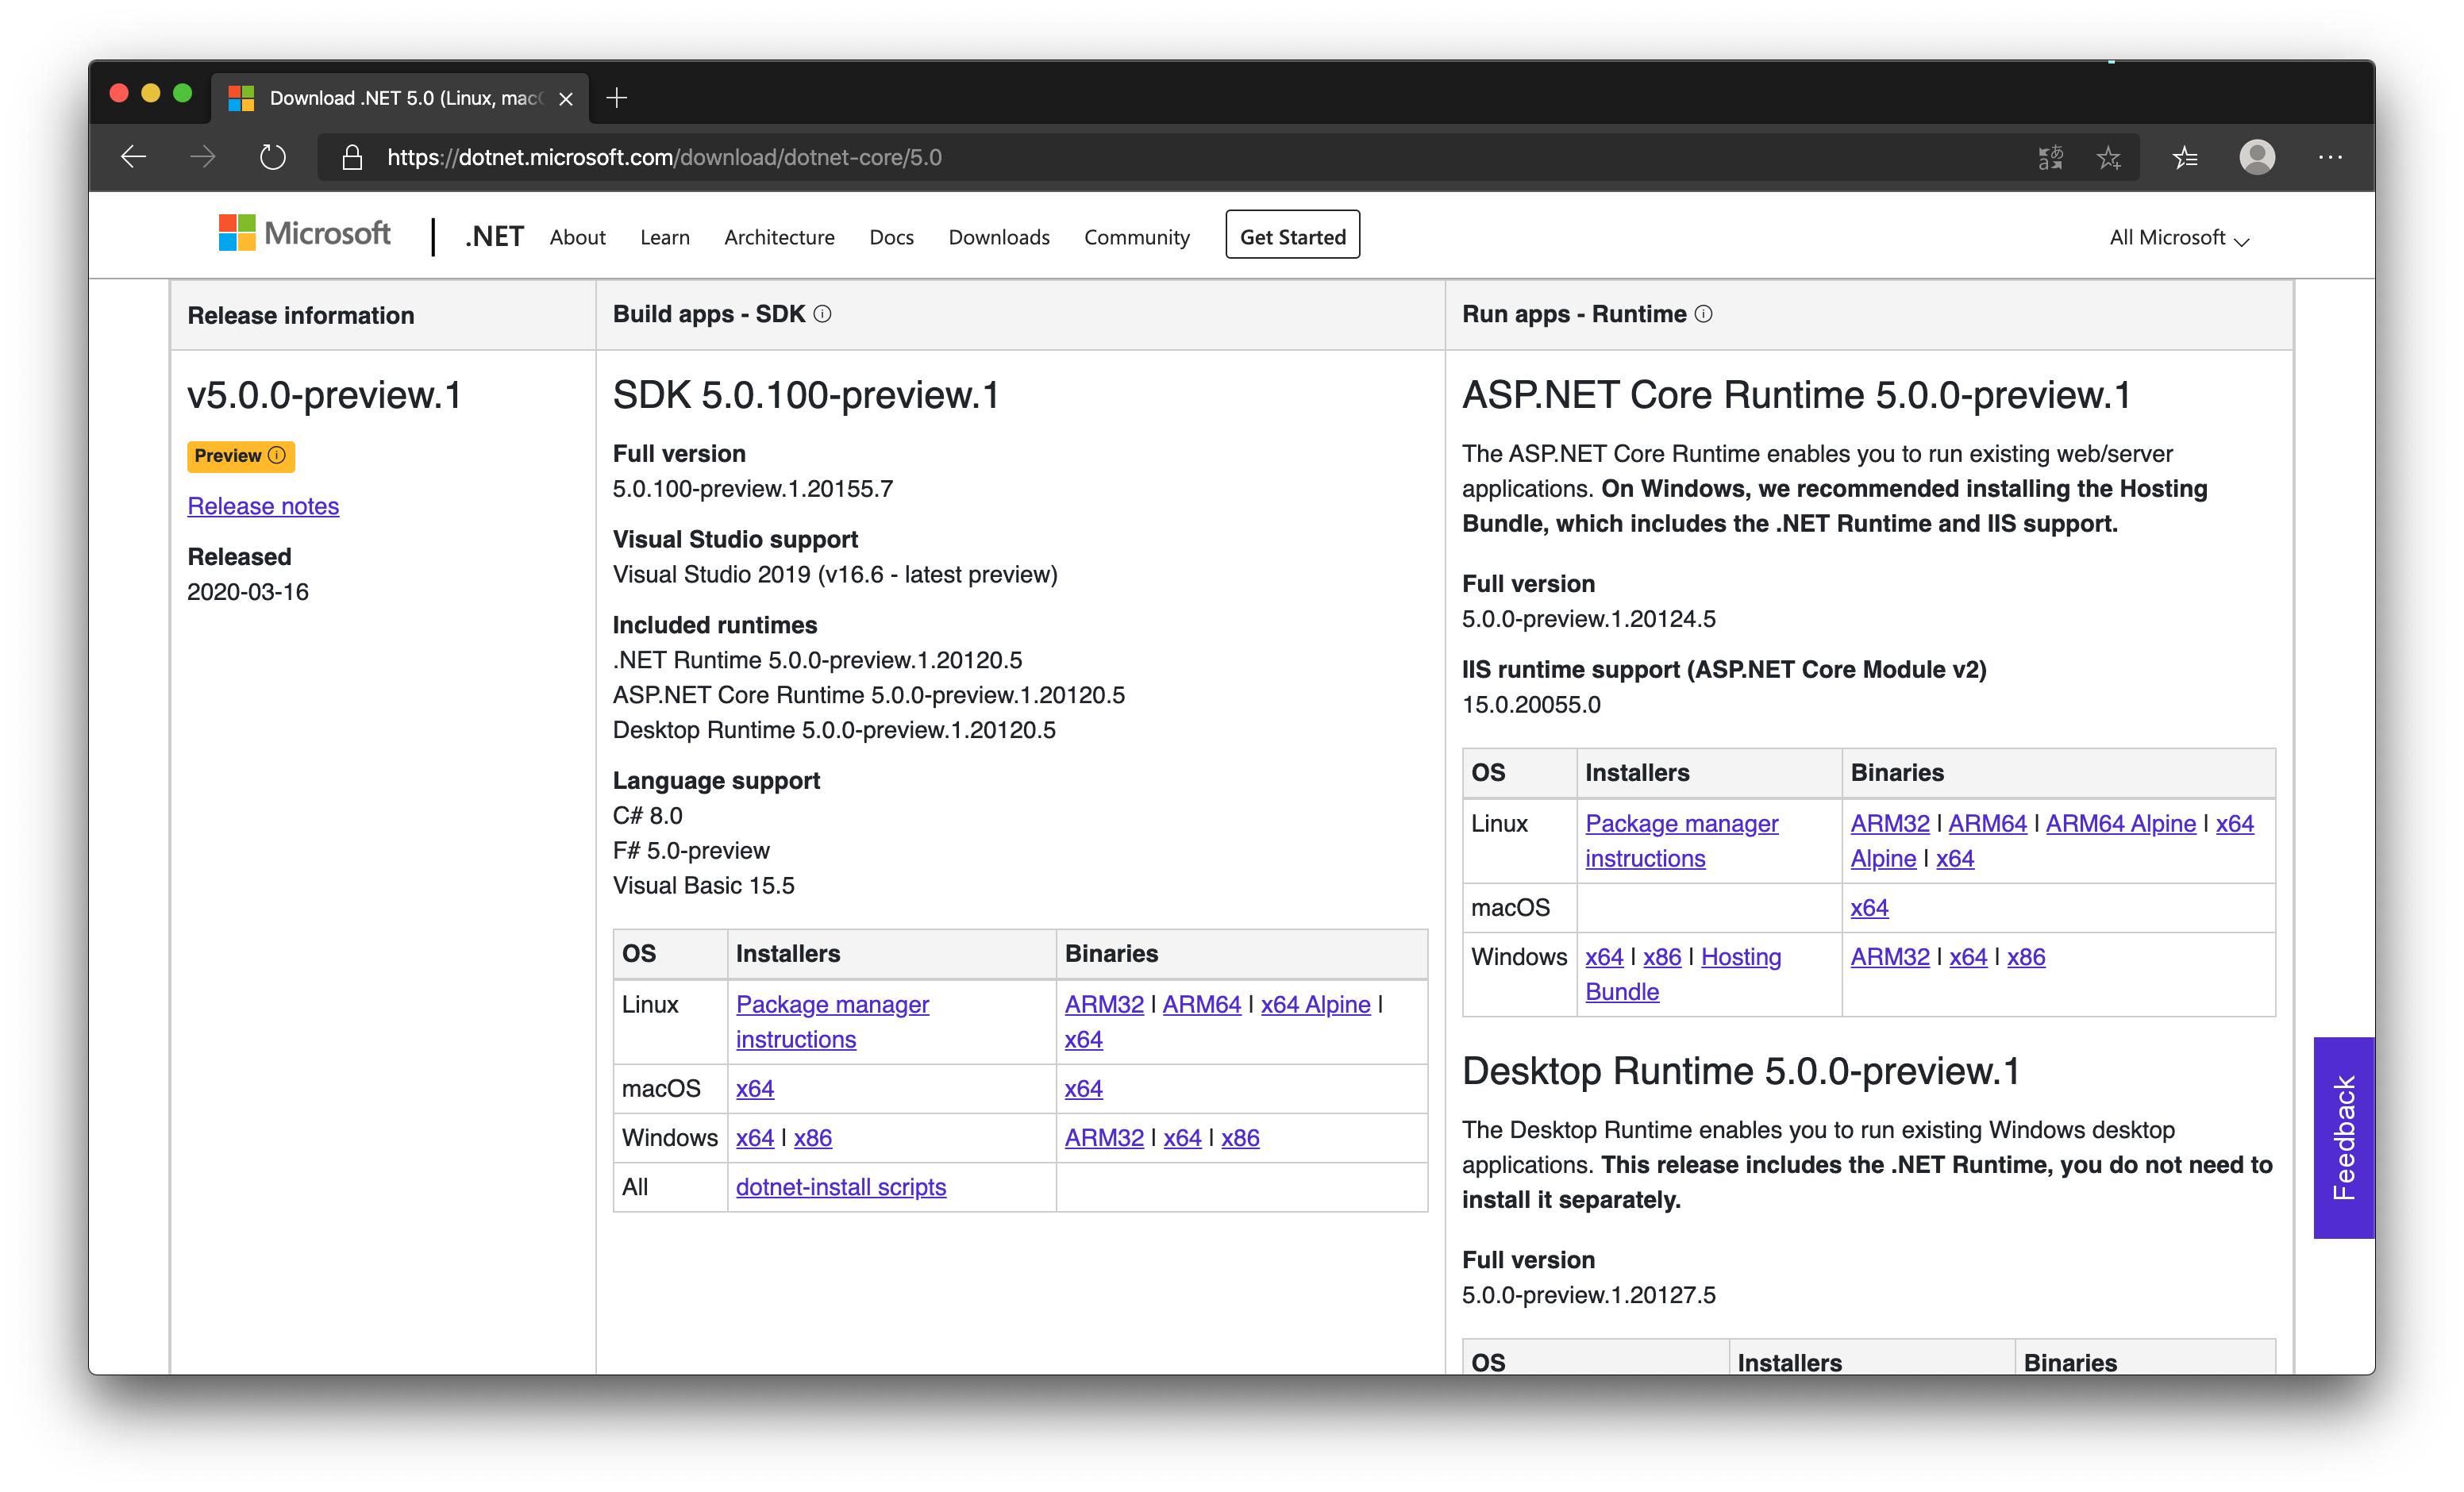
Task: Open the .NET home link
Action: (x=494, y=237)
